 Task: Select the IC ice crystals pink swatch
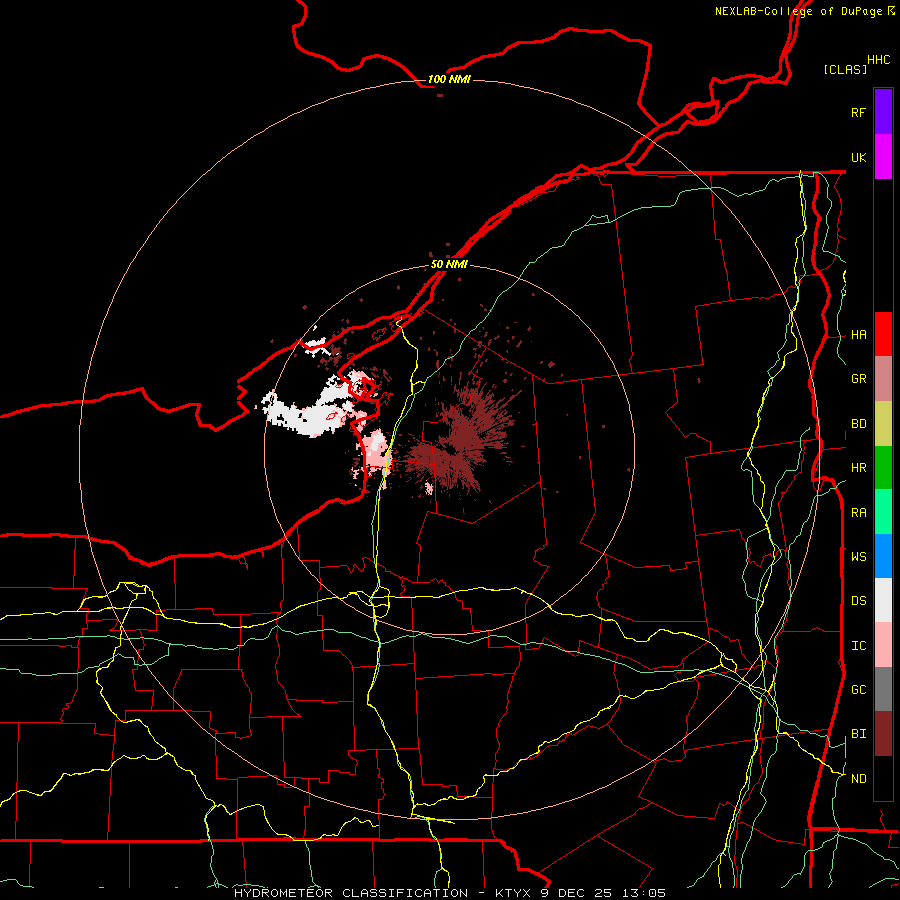(x=883, y=645)
